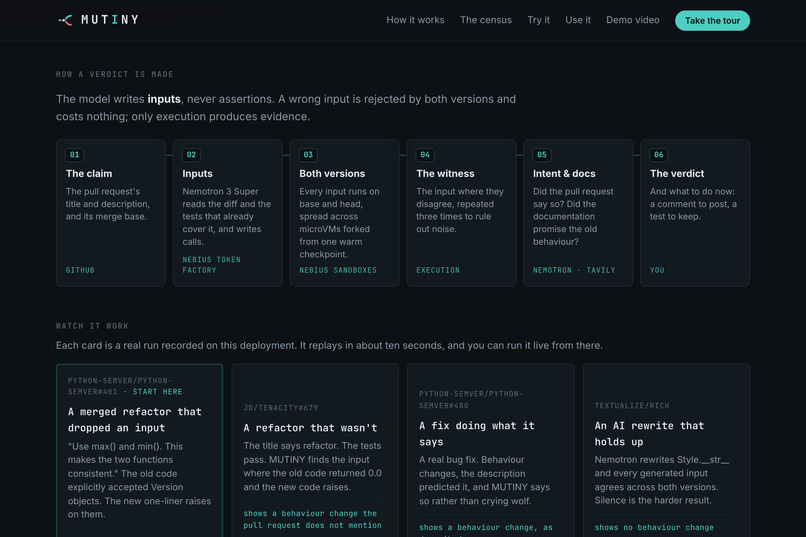Click the GITHUB tag label
806x537 pixels.
[x=80, y=270]
